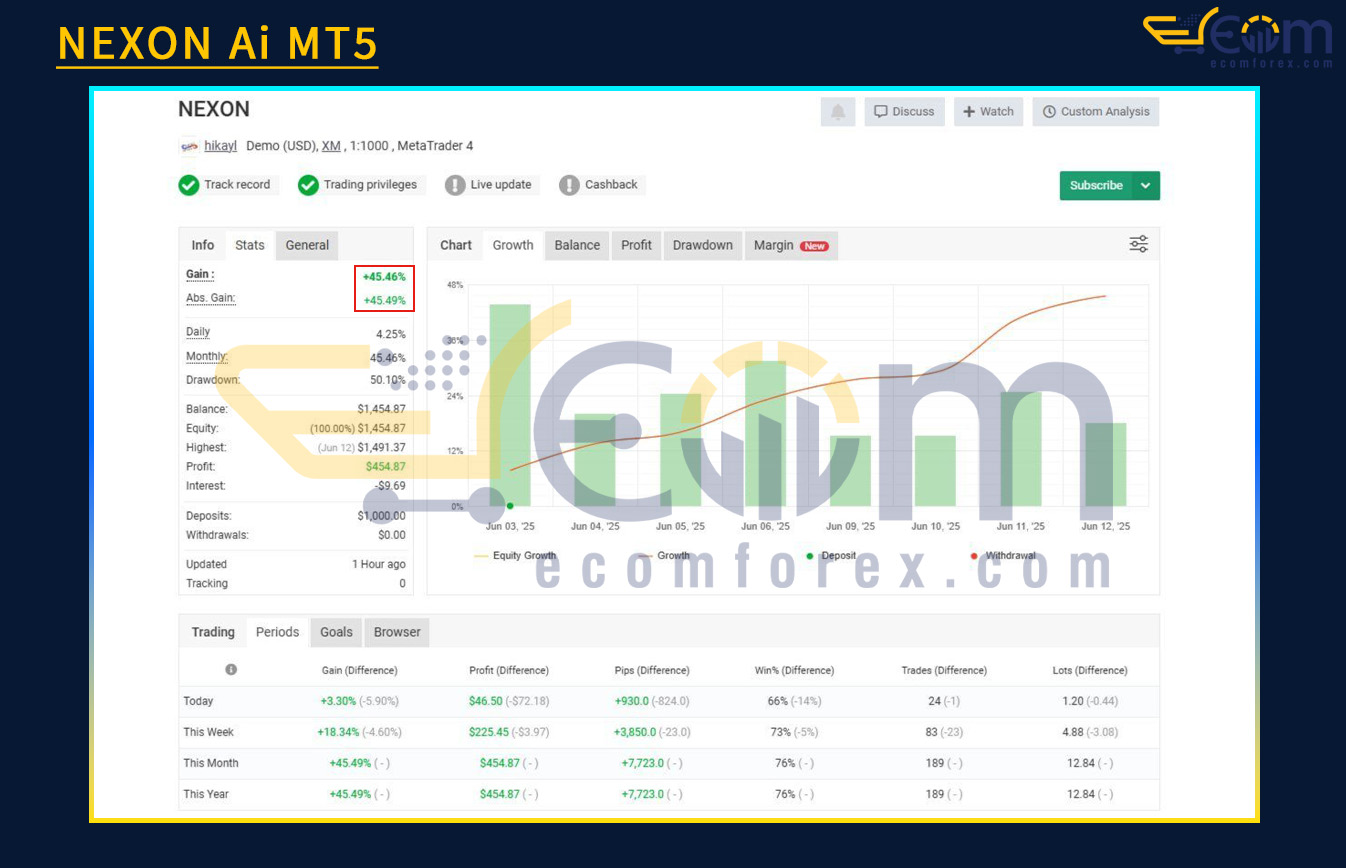Click the Jun 12 '25 green bar
The image size is (1346, 868).
tap(1106, 465)
